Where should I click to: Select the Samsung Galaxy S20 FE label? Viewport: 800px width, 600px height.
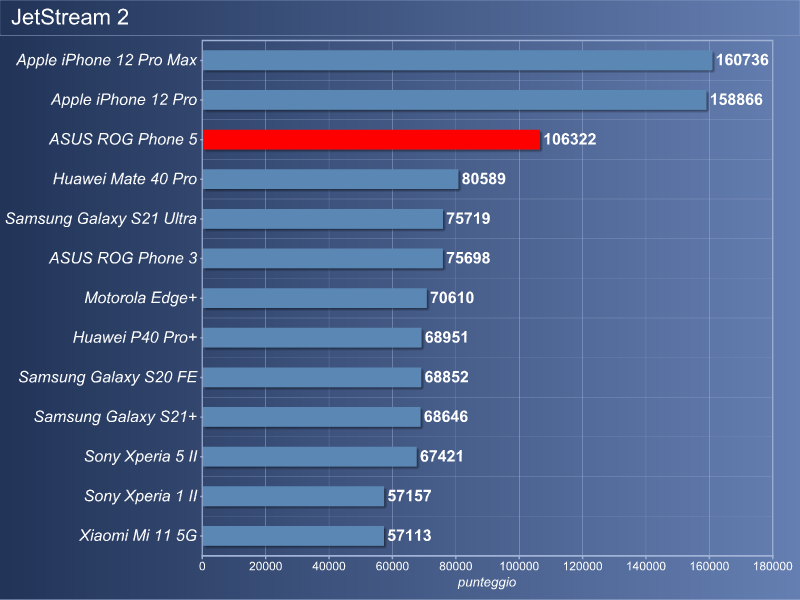click(108, 377)
